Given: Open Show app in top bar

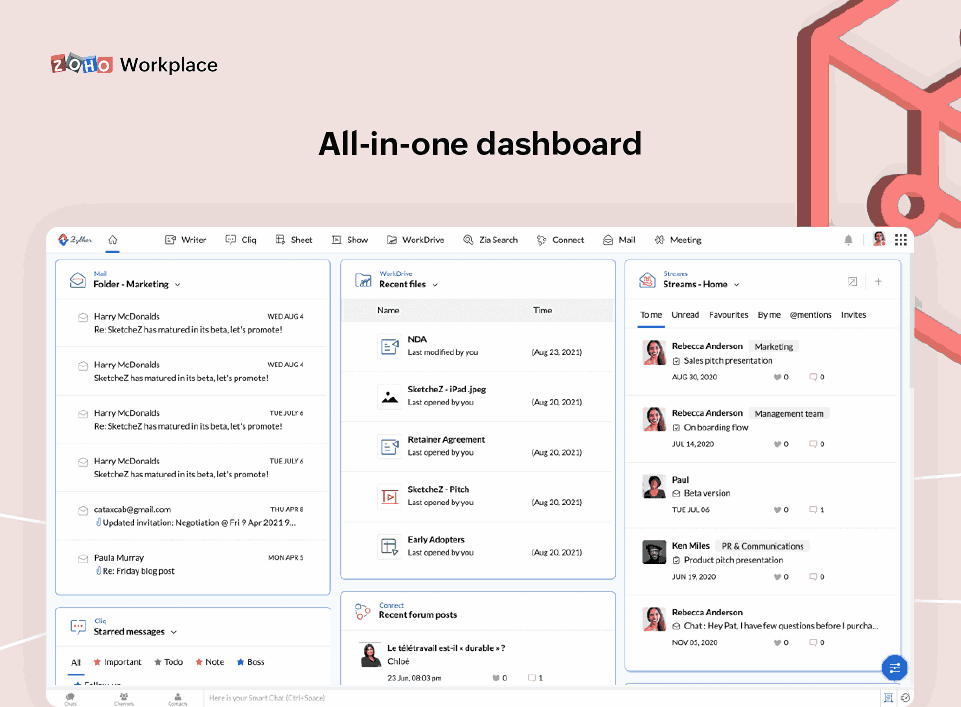Looking at the screenshot, I should coord(350,240).
